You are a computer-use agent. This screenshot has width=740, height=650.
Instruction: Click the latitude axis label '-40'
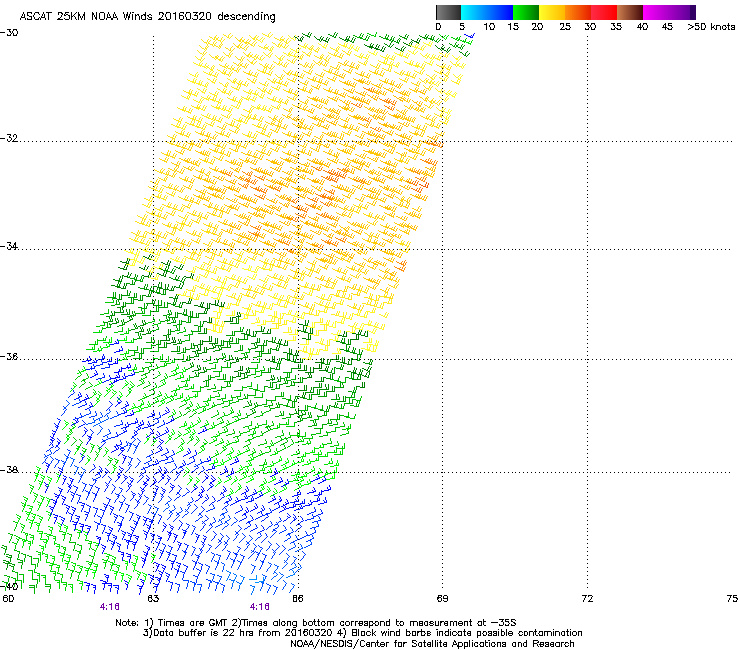click(9, 586)
